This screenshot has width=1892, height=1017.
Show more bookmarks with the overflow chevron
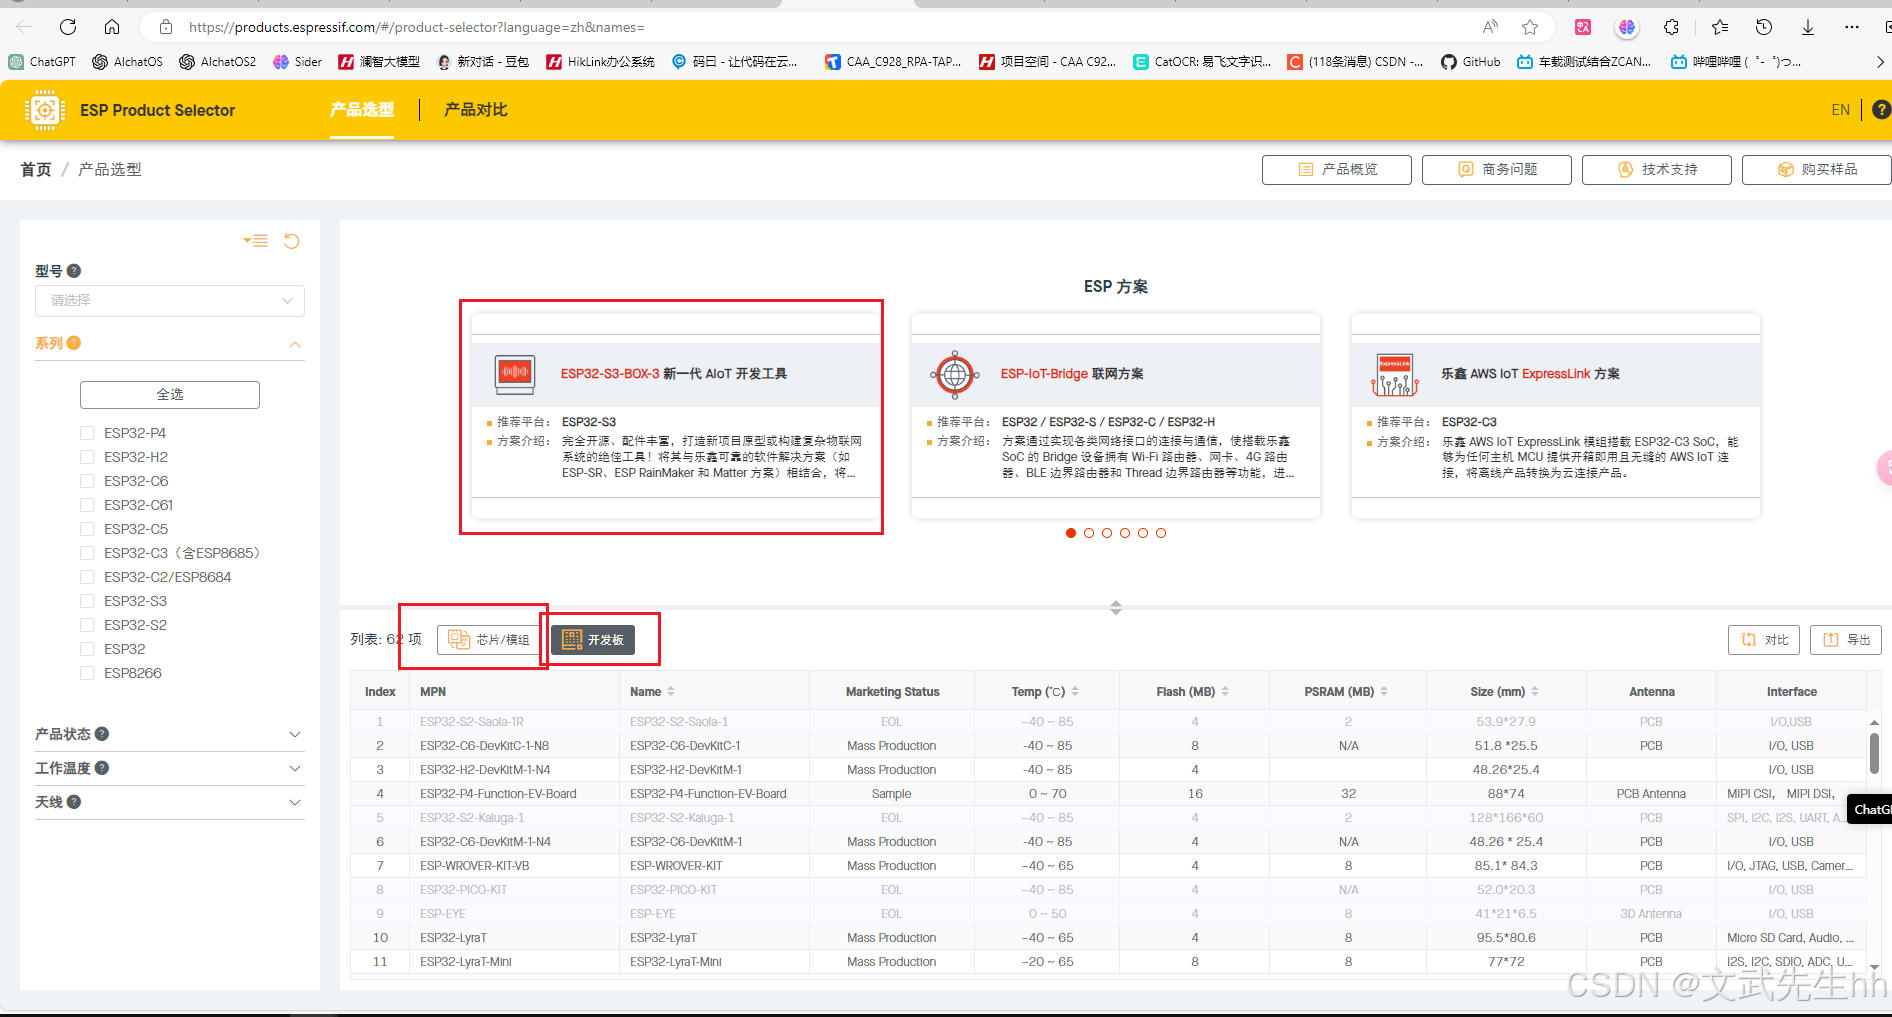(x=1880, y=62)
